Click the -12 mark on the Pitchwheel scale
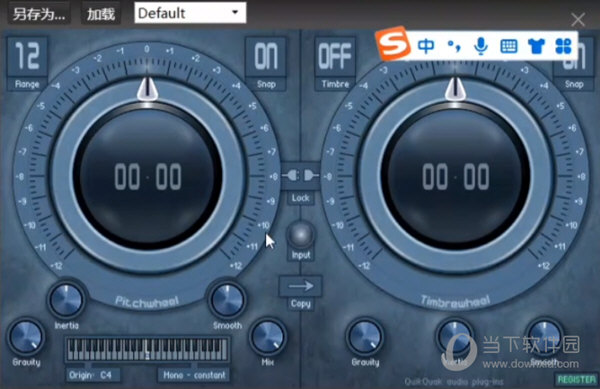 (x=57, y=265)
